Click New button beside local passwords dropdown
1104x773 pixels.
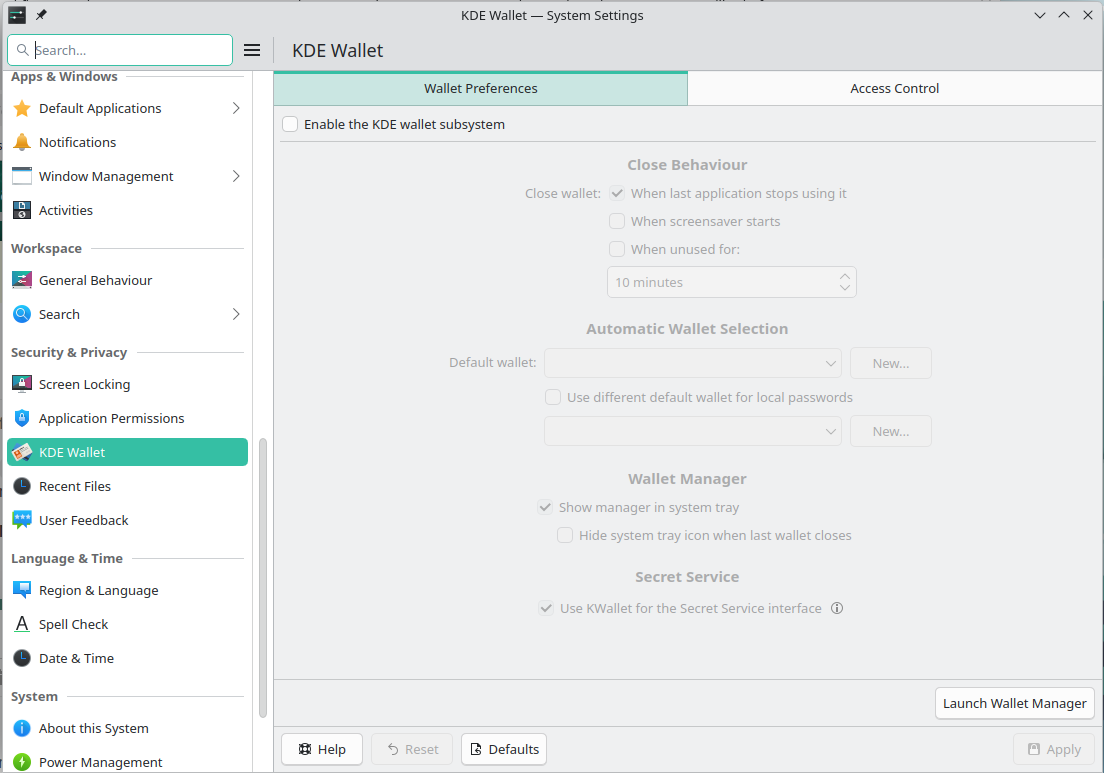click(891, 431)
